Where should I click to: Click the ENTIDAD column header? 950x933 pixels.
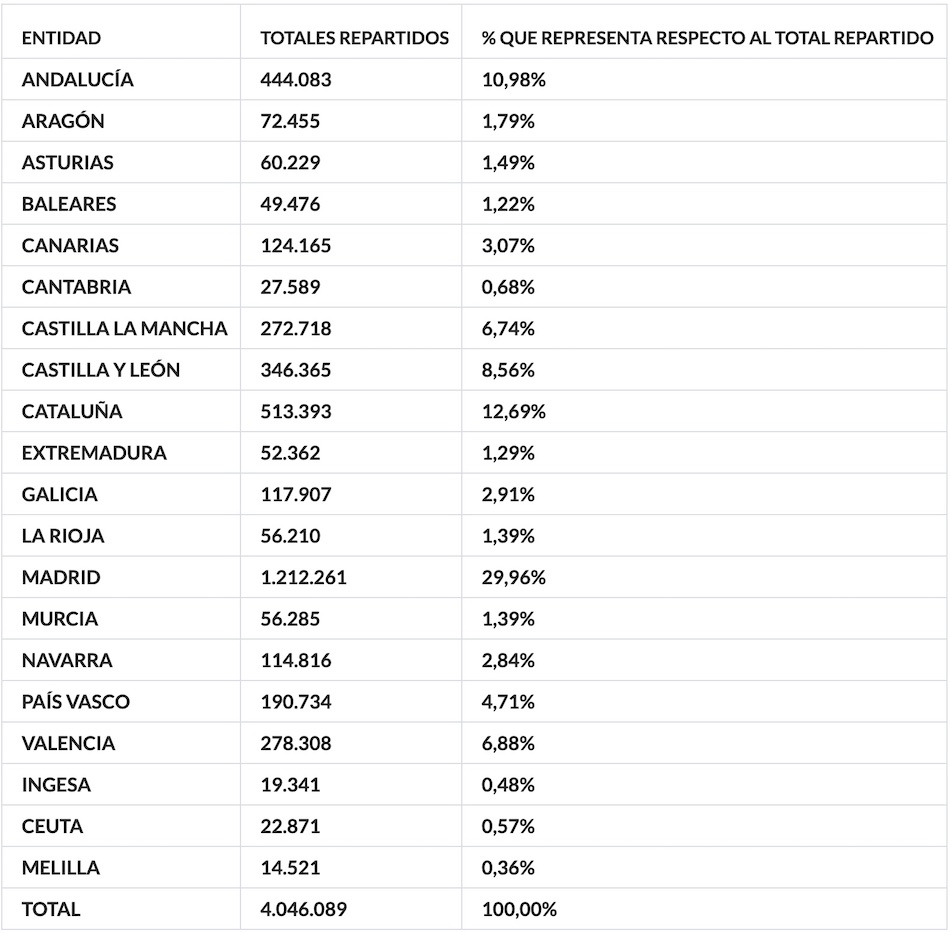coord(61,38)
